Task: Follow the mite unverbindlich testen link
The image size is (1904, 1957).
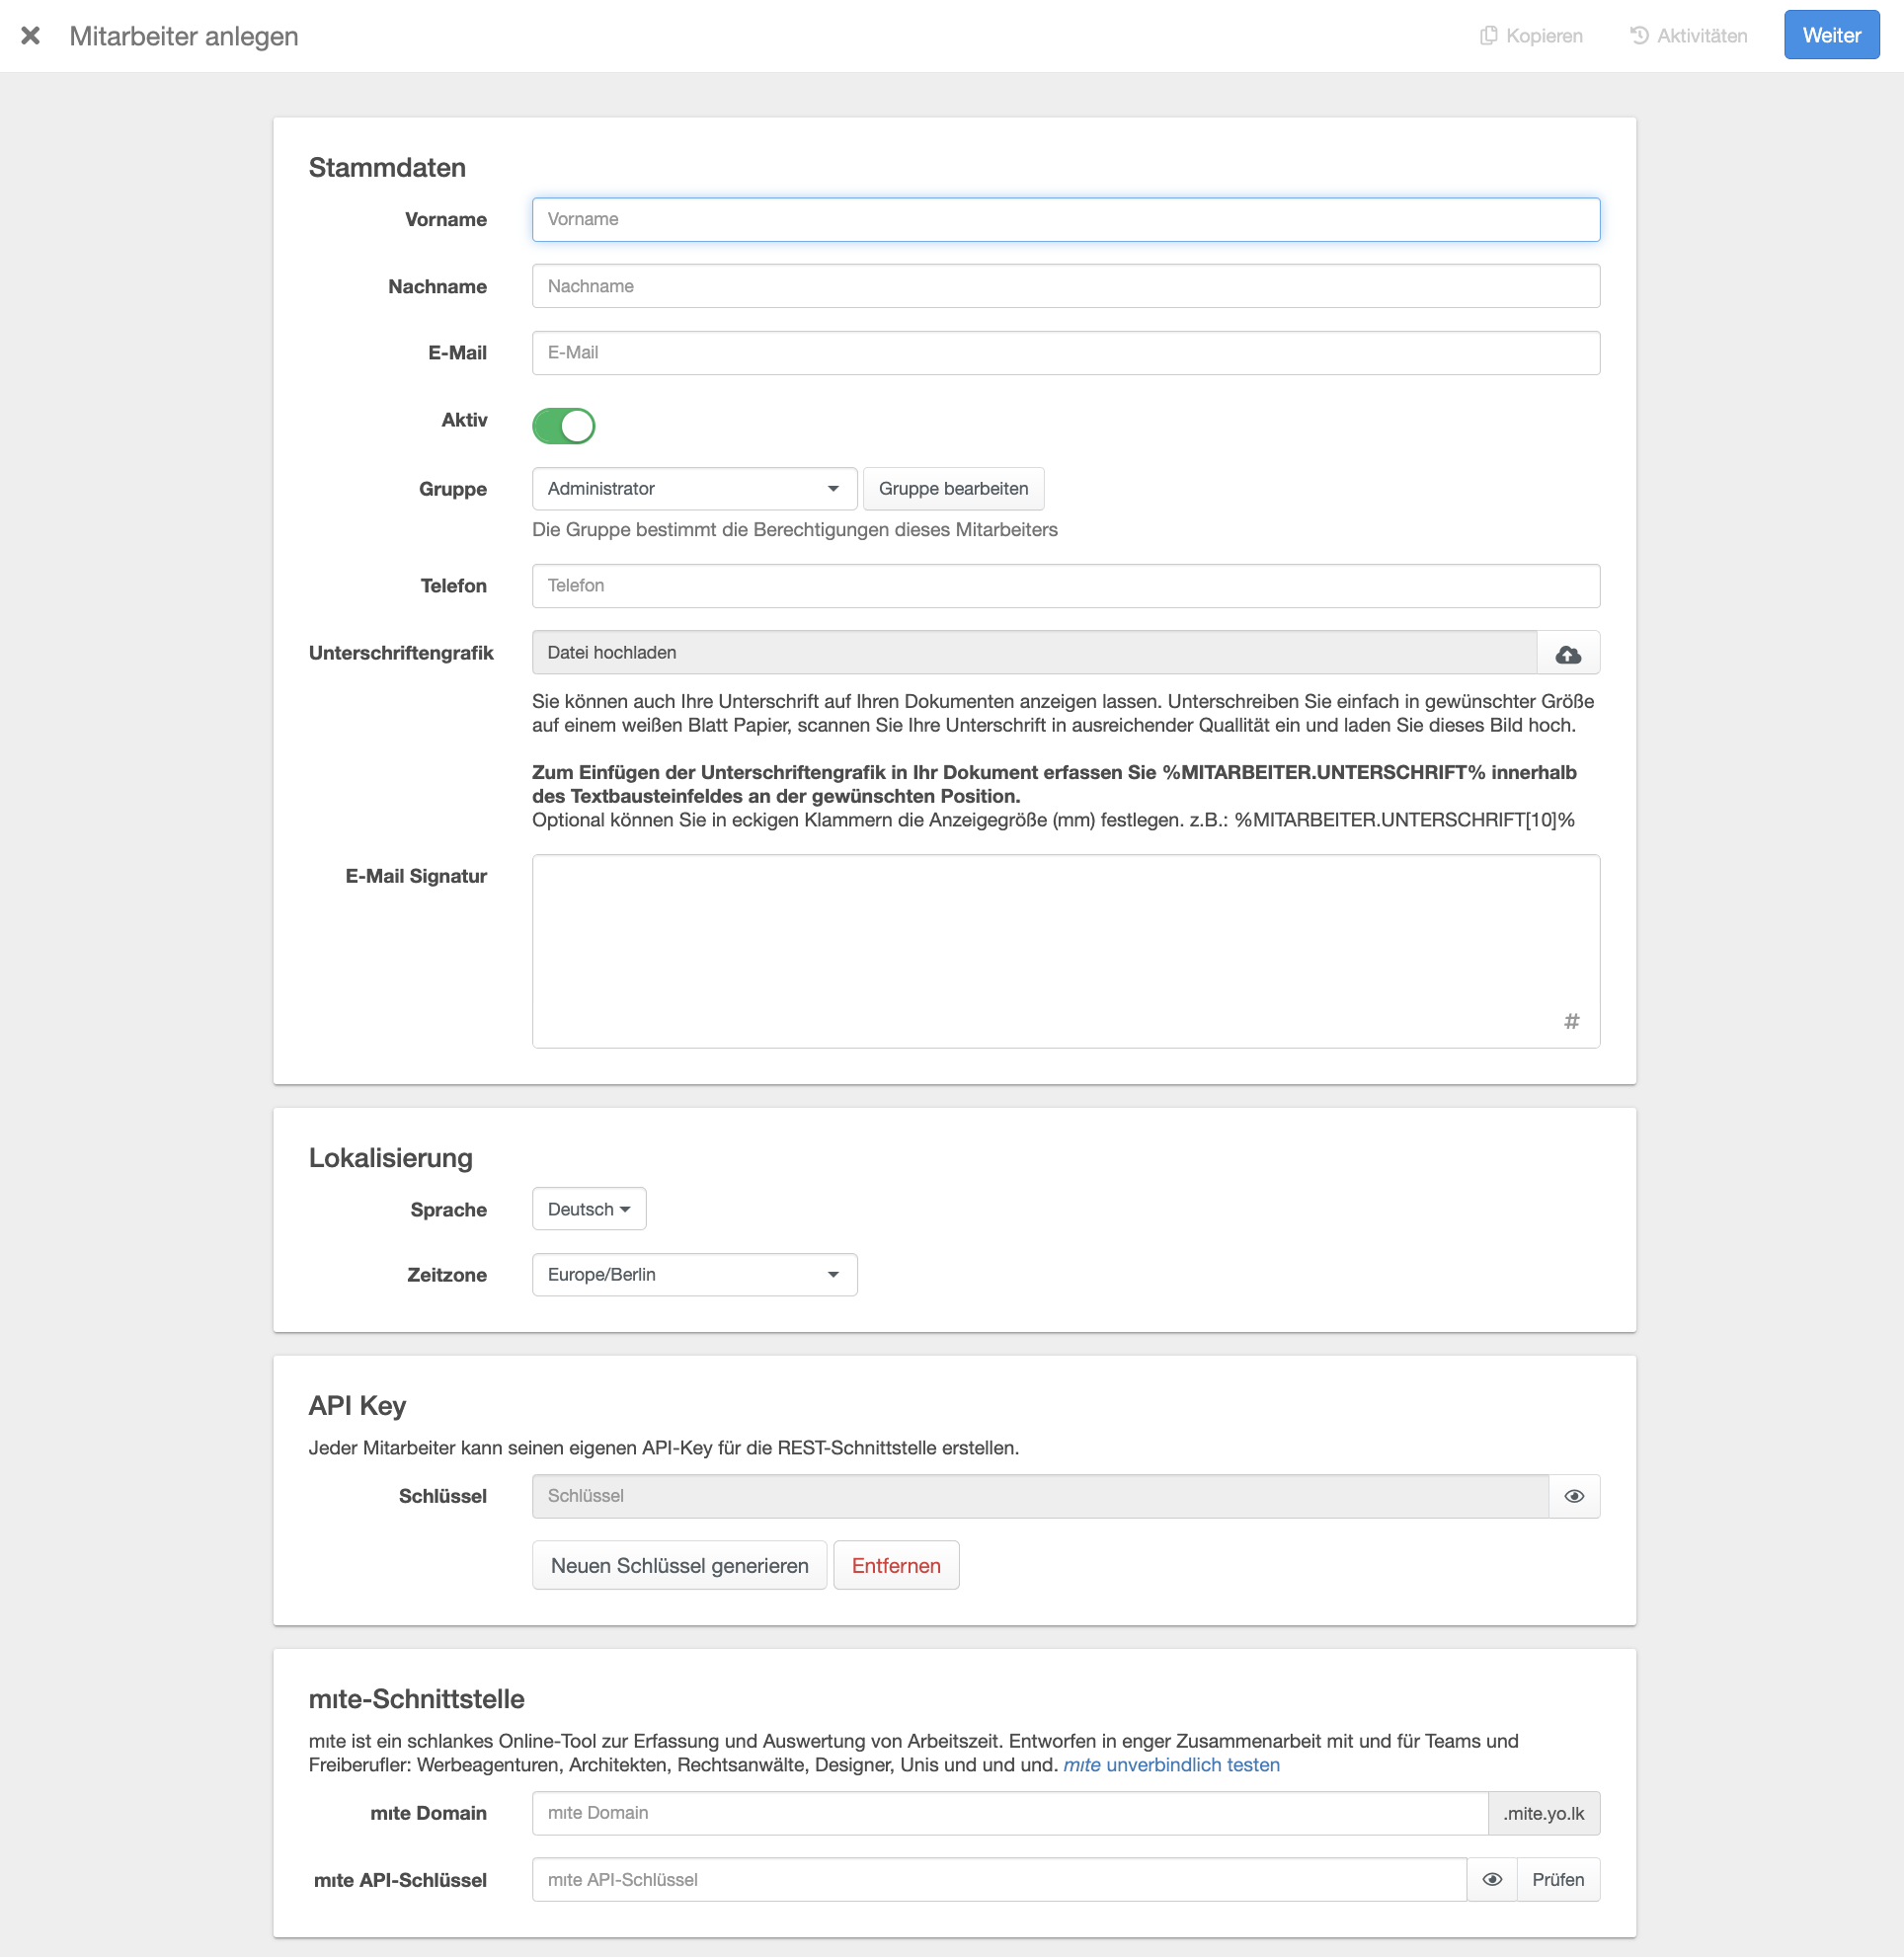Action: (1171, 1765)
